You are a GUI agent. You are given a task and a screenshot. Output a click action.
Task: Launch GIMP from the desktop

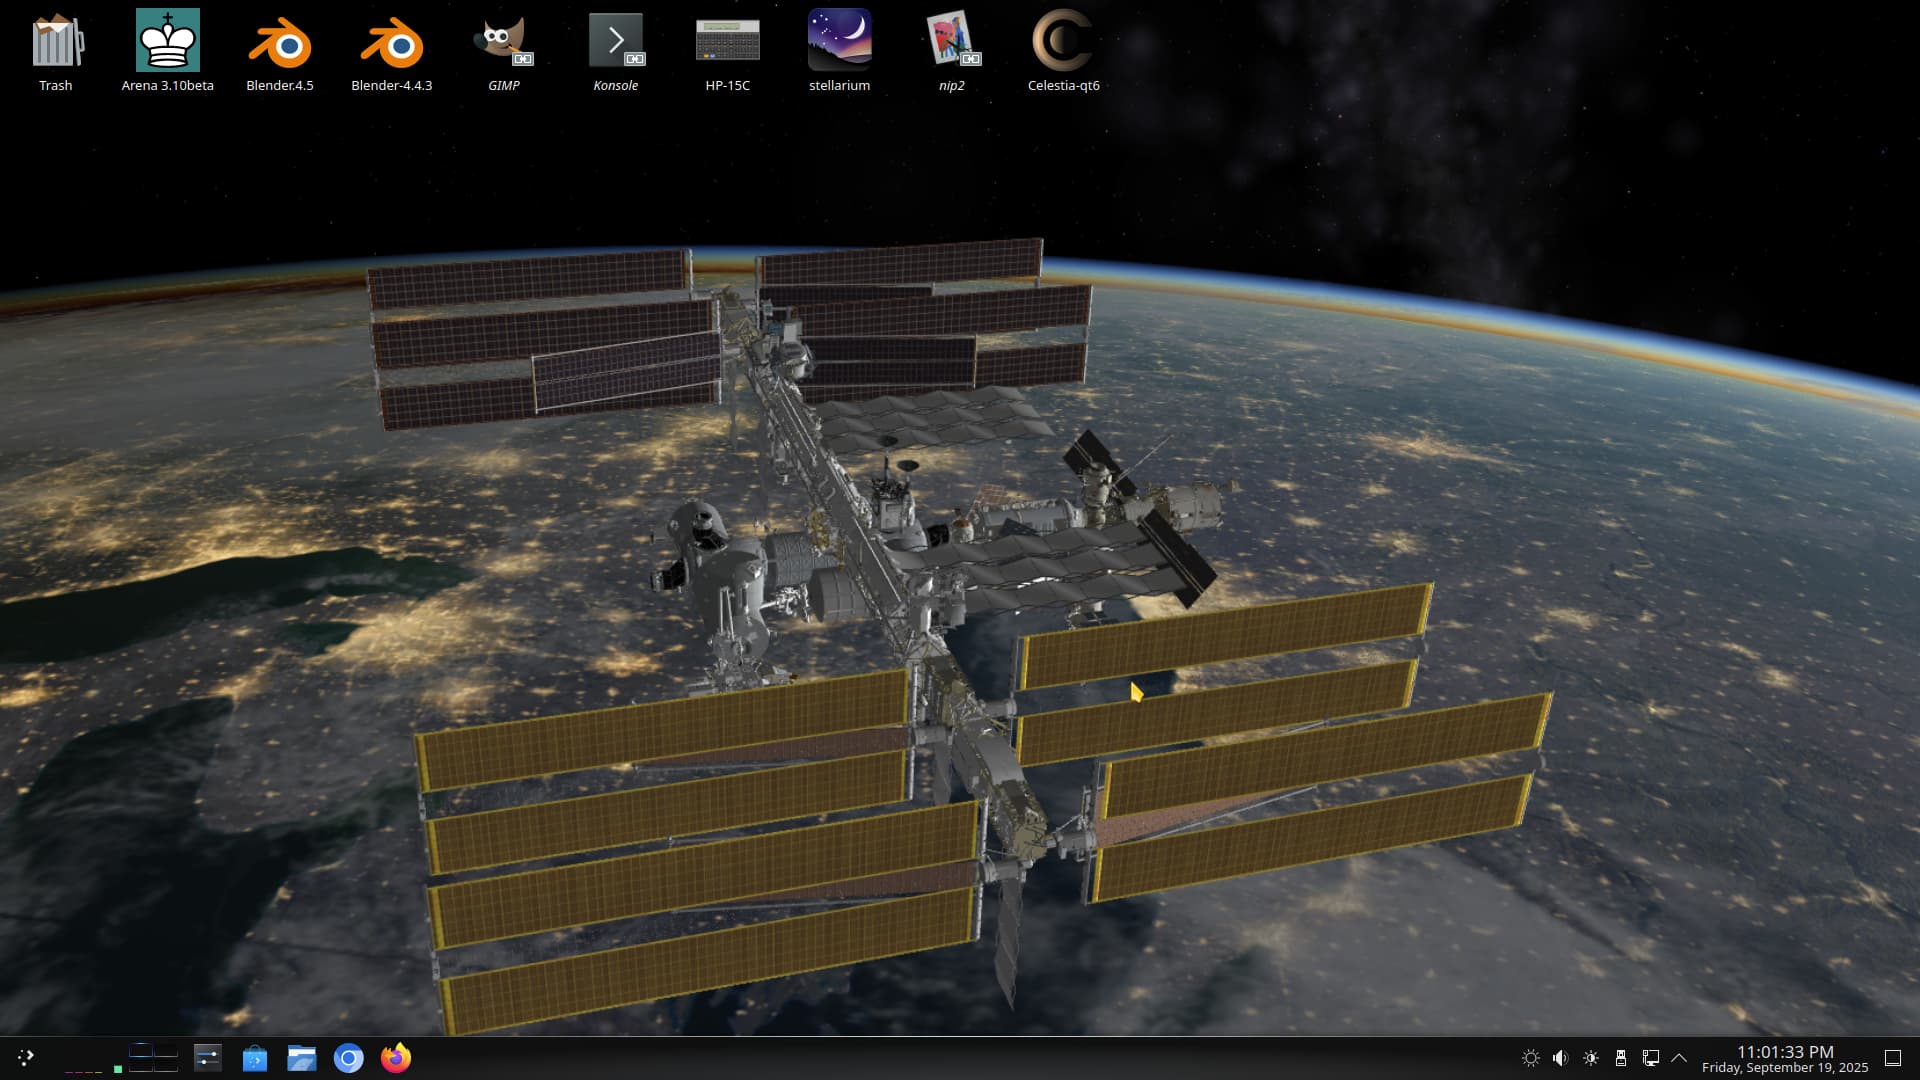tap(504, 52)
